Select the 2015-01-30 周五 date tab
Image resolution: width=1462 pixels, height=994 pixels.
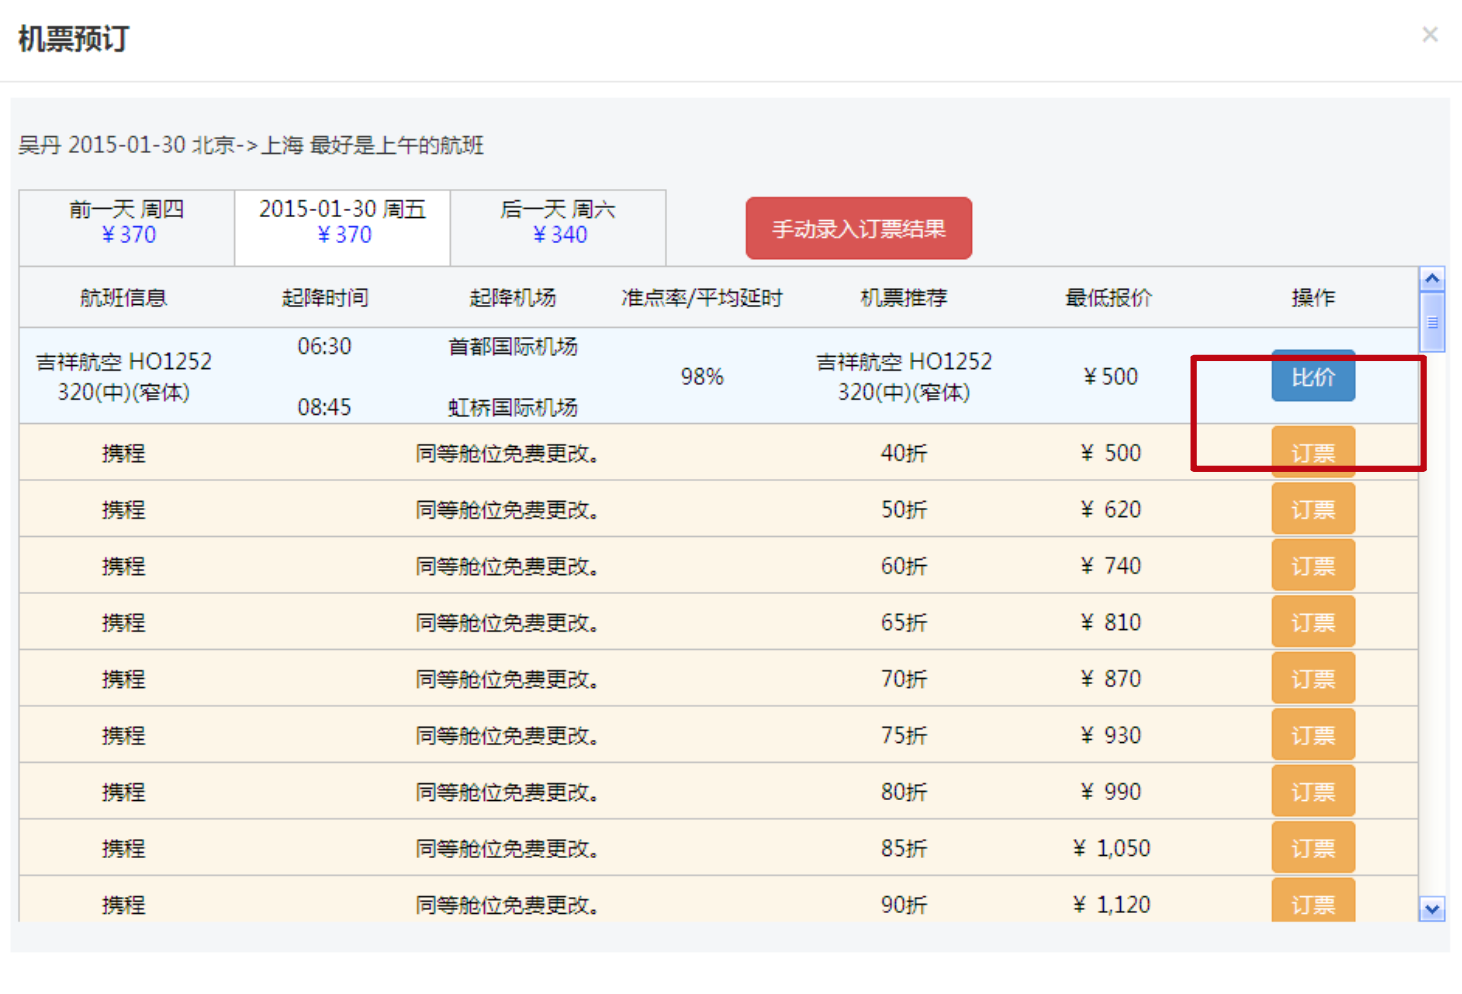(x=343, y=227)
